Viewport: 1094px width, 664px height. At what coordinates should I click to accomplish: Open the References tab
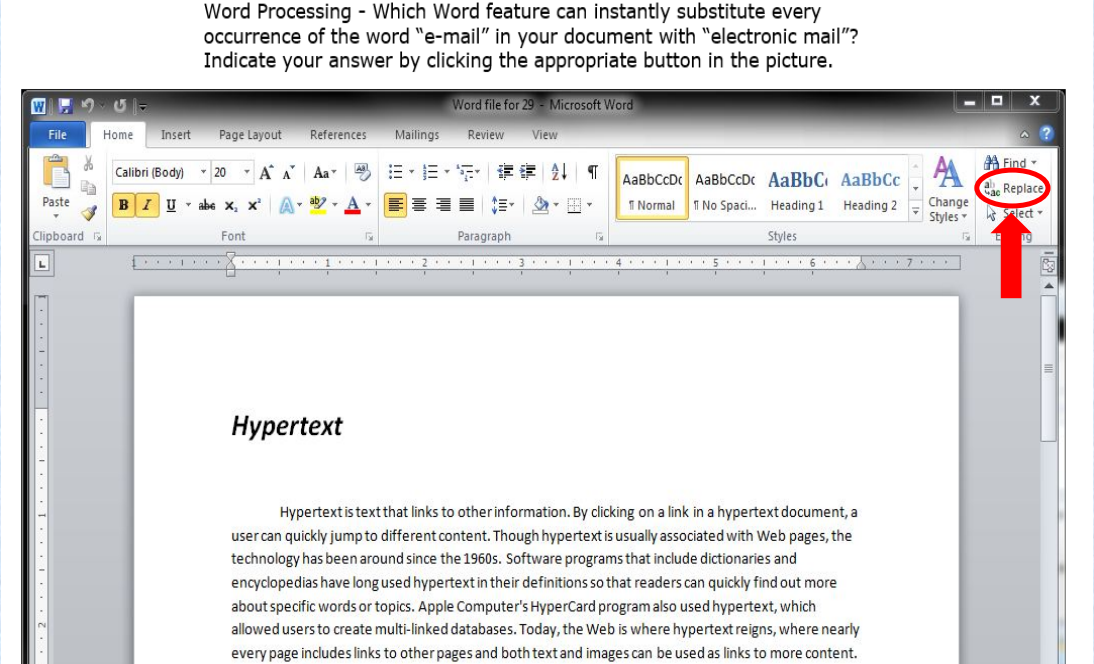[338, 135]
